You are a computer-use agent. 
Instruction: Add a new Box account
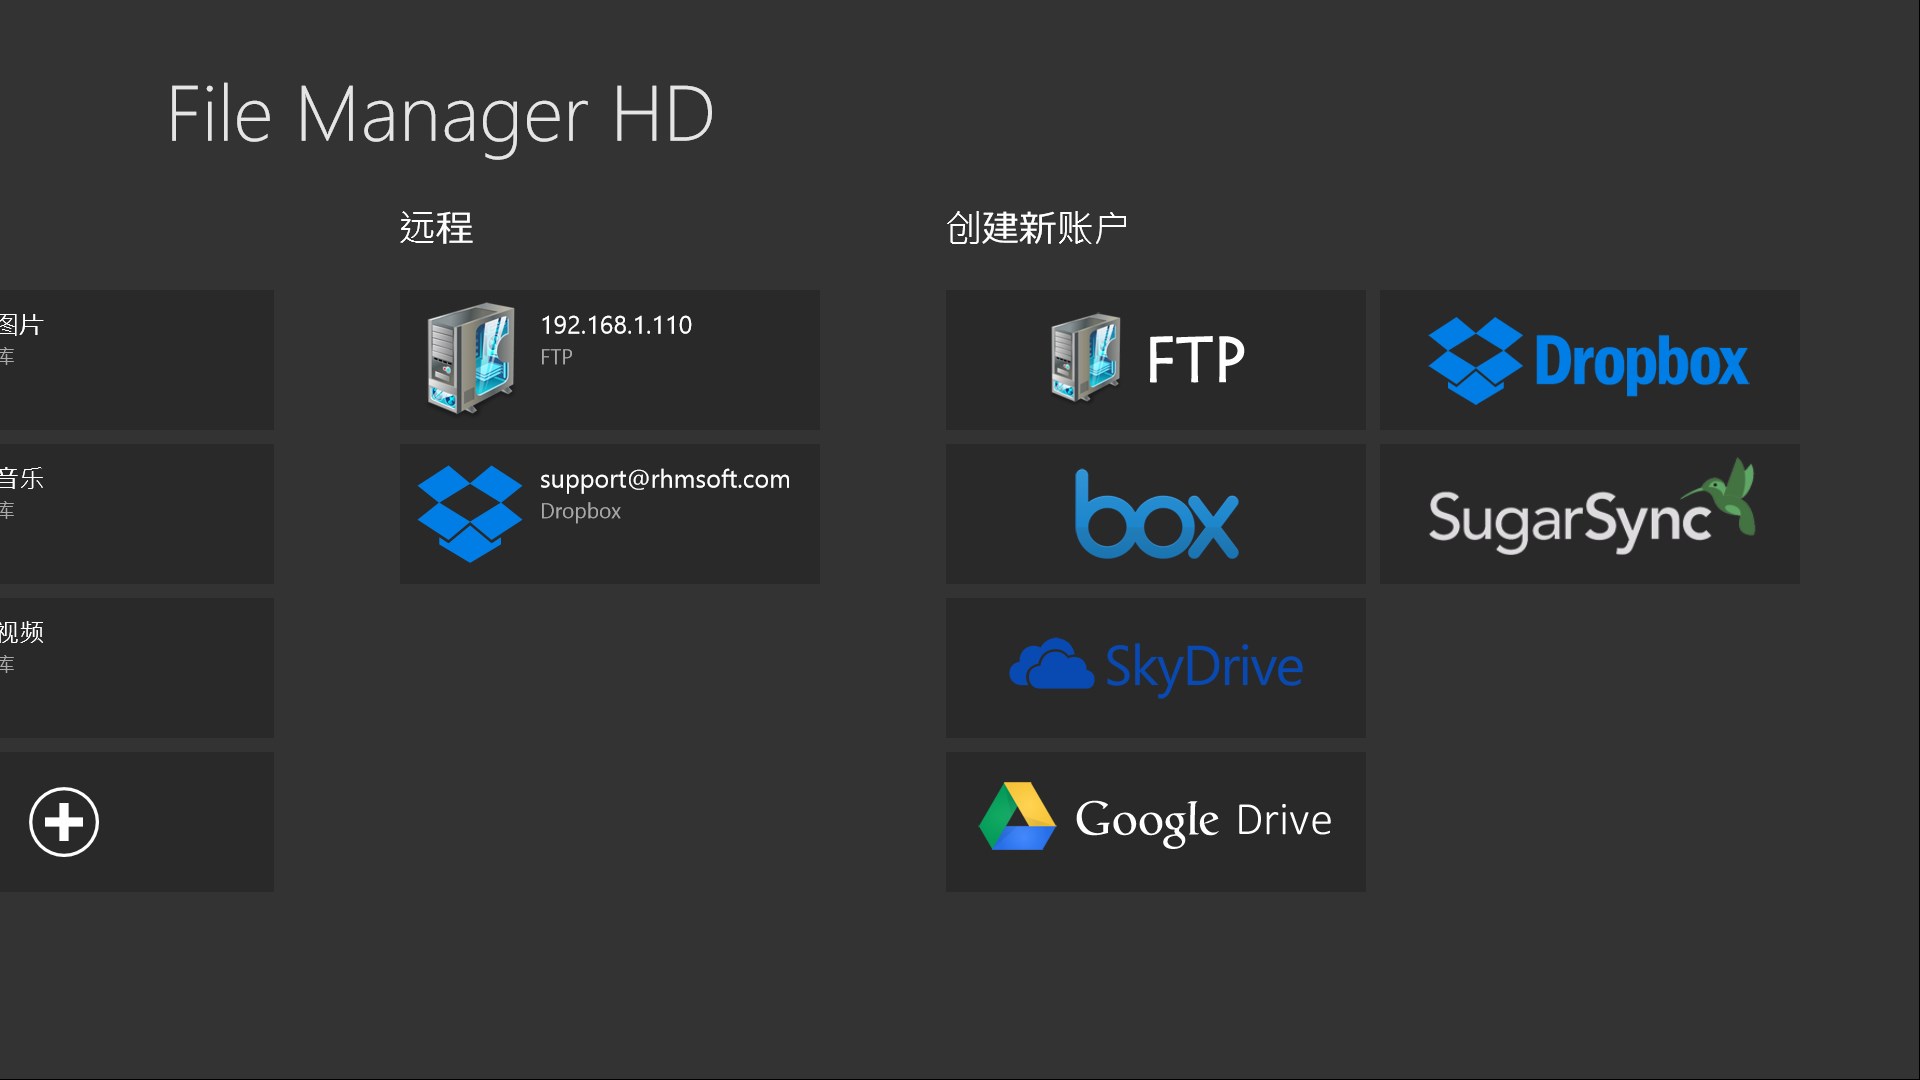point(1156,514)
